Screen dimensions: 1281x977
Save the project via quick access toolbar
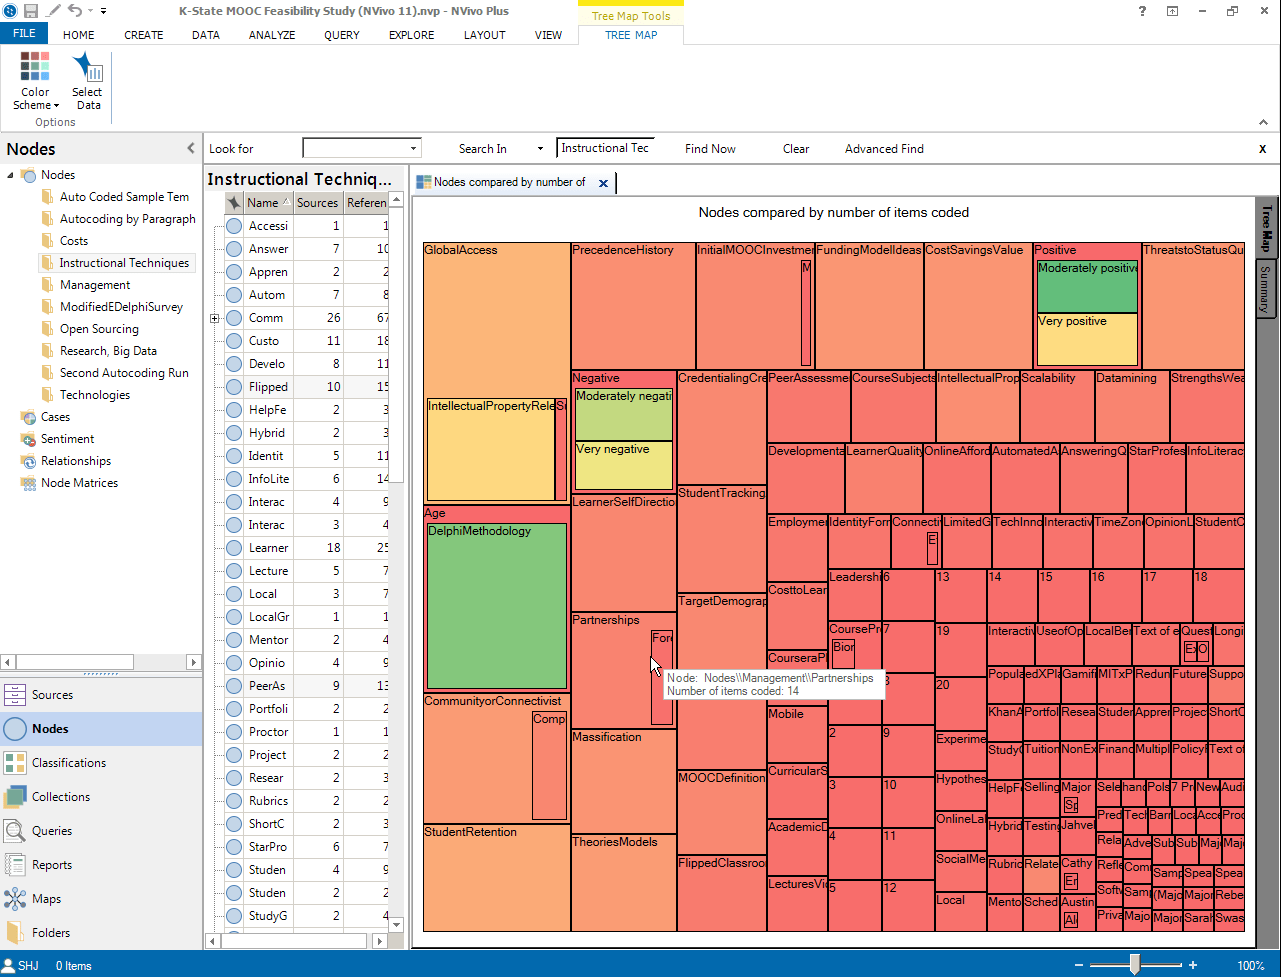31,9
